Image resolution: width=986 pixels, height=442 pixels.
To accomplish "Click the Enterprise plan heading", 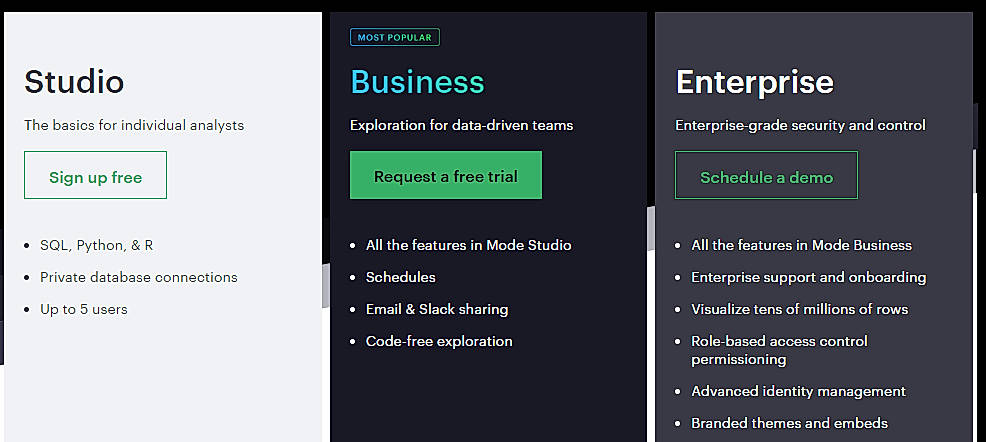I will pyautogui.click(x=755, y=82).
